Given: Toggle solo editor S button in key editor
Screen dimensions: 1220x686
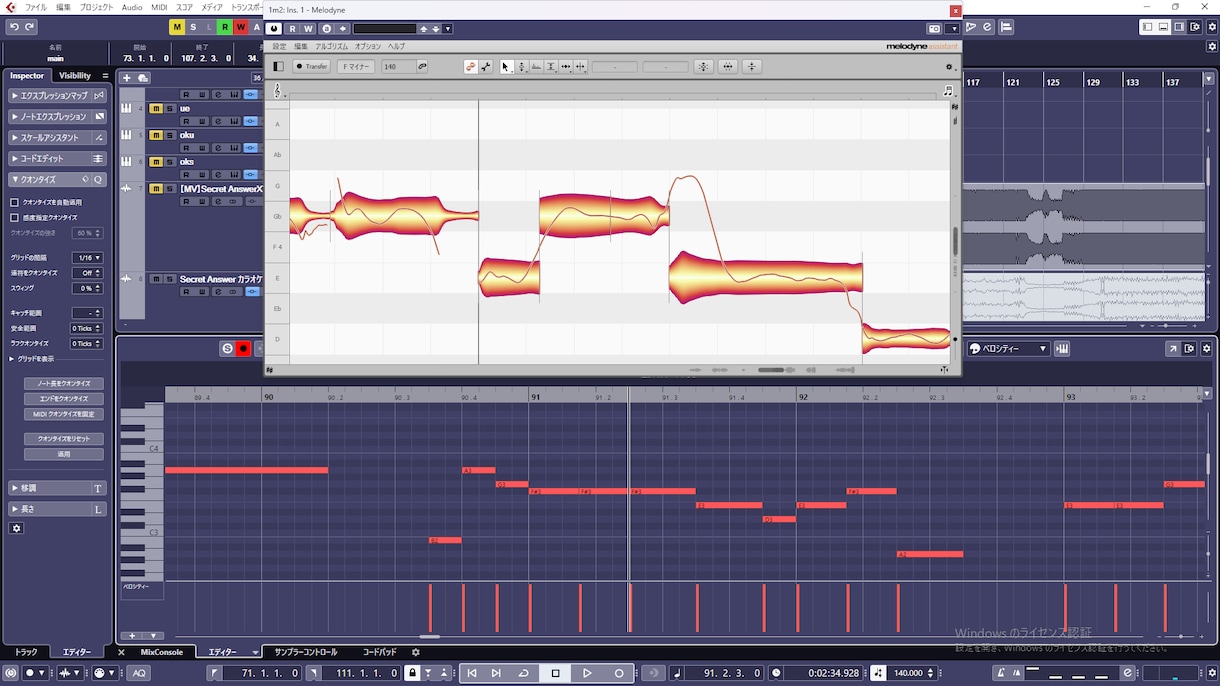Looking at the screenshot, I should (227, 348).
